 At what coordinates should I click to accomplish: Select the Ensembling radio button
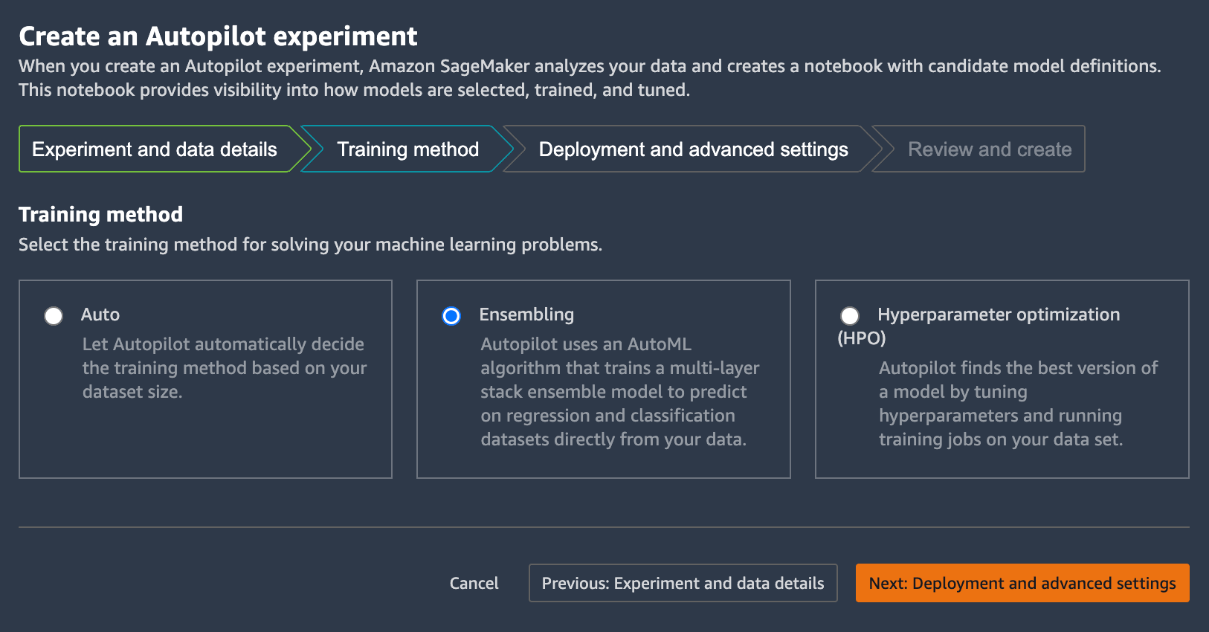pos(451,316)
